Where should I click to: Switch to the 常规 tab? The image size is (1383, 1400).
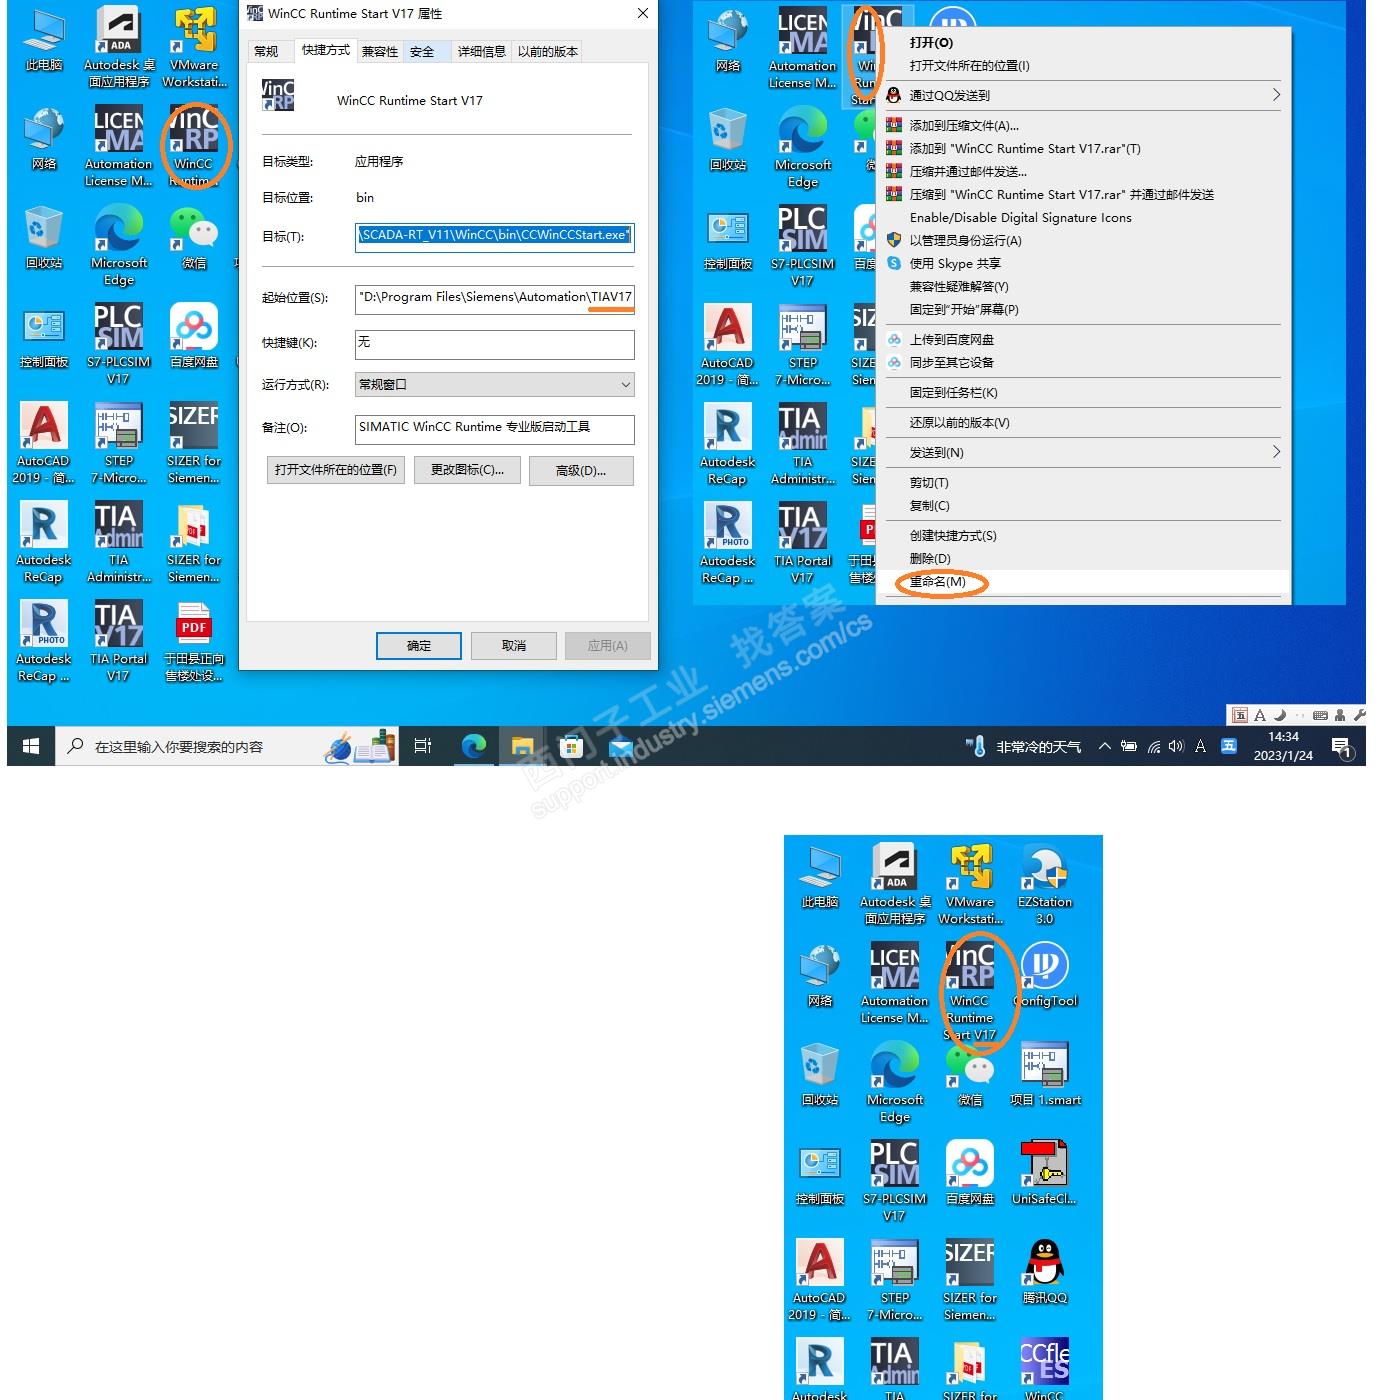(x=266, y=52)
